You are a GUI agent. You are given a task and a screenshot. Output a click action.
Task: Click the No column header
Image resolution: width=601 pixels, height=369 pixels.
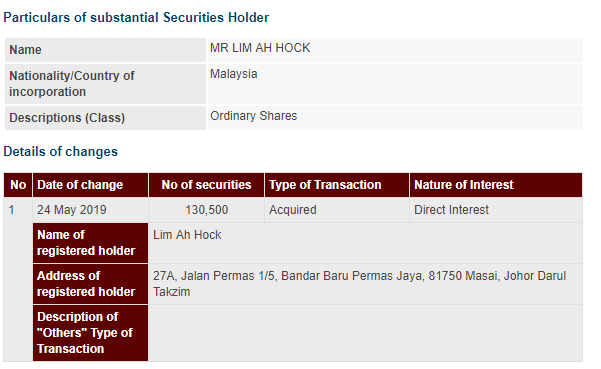(x=18, y=185)
